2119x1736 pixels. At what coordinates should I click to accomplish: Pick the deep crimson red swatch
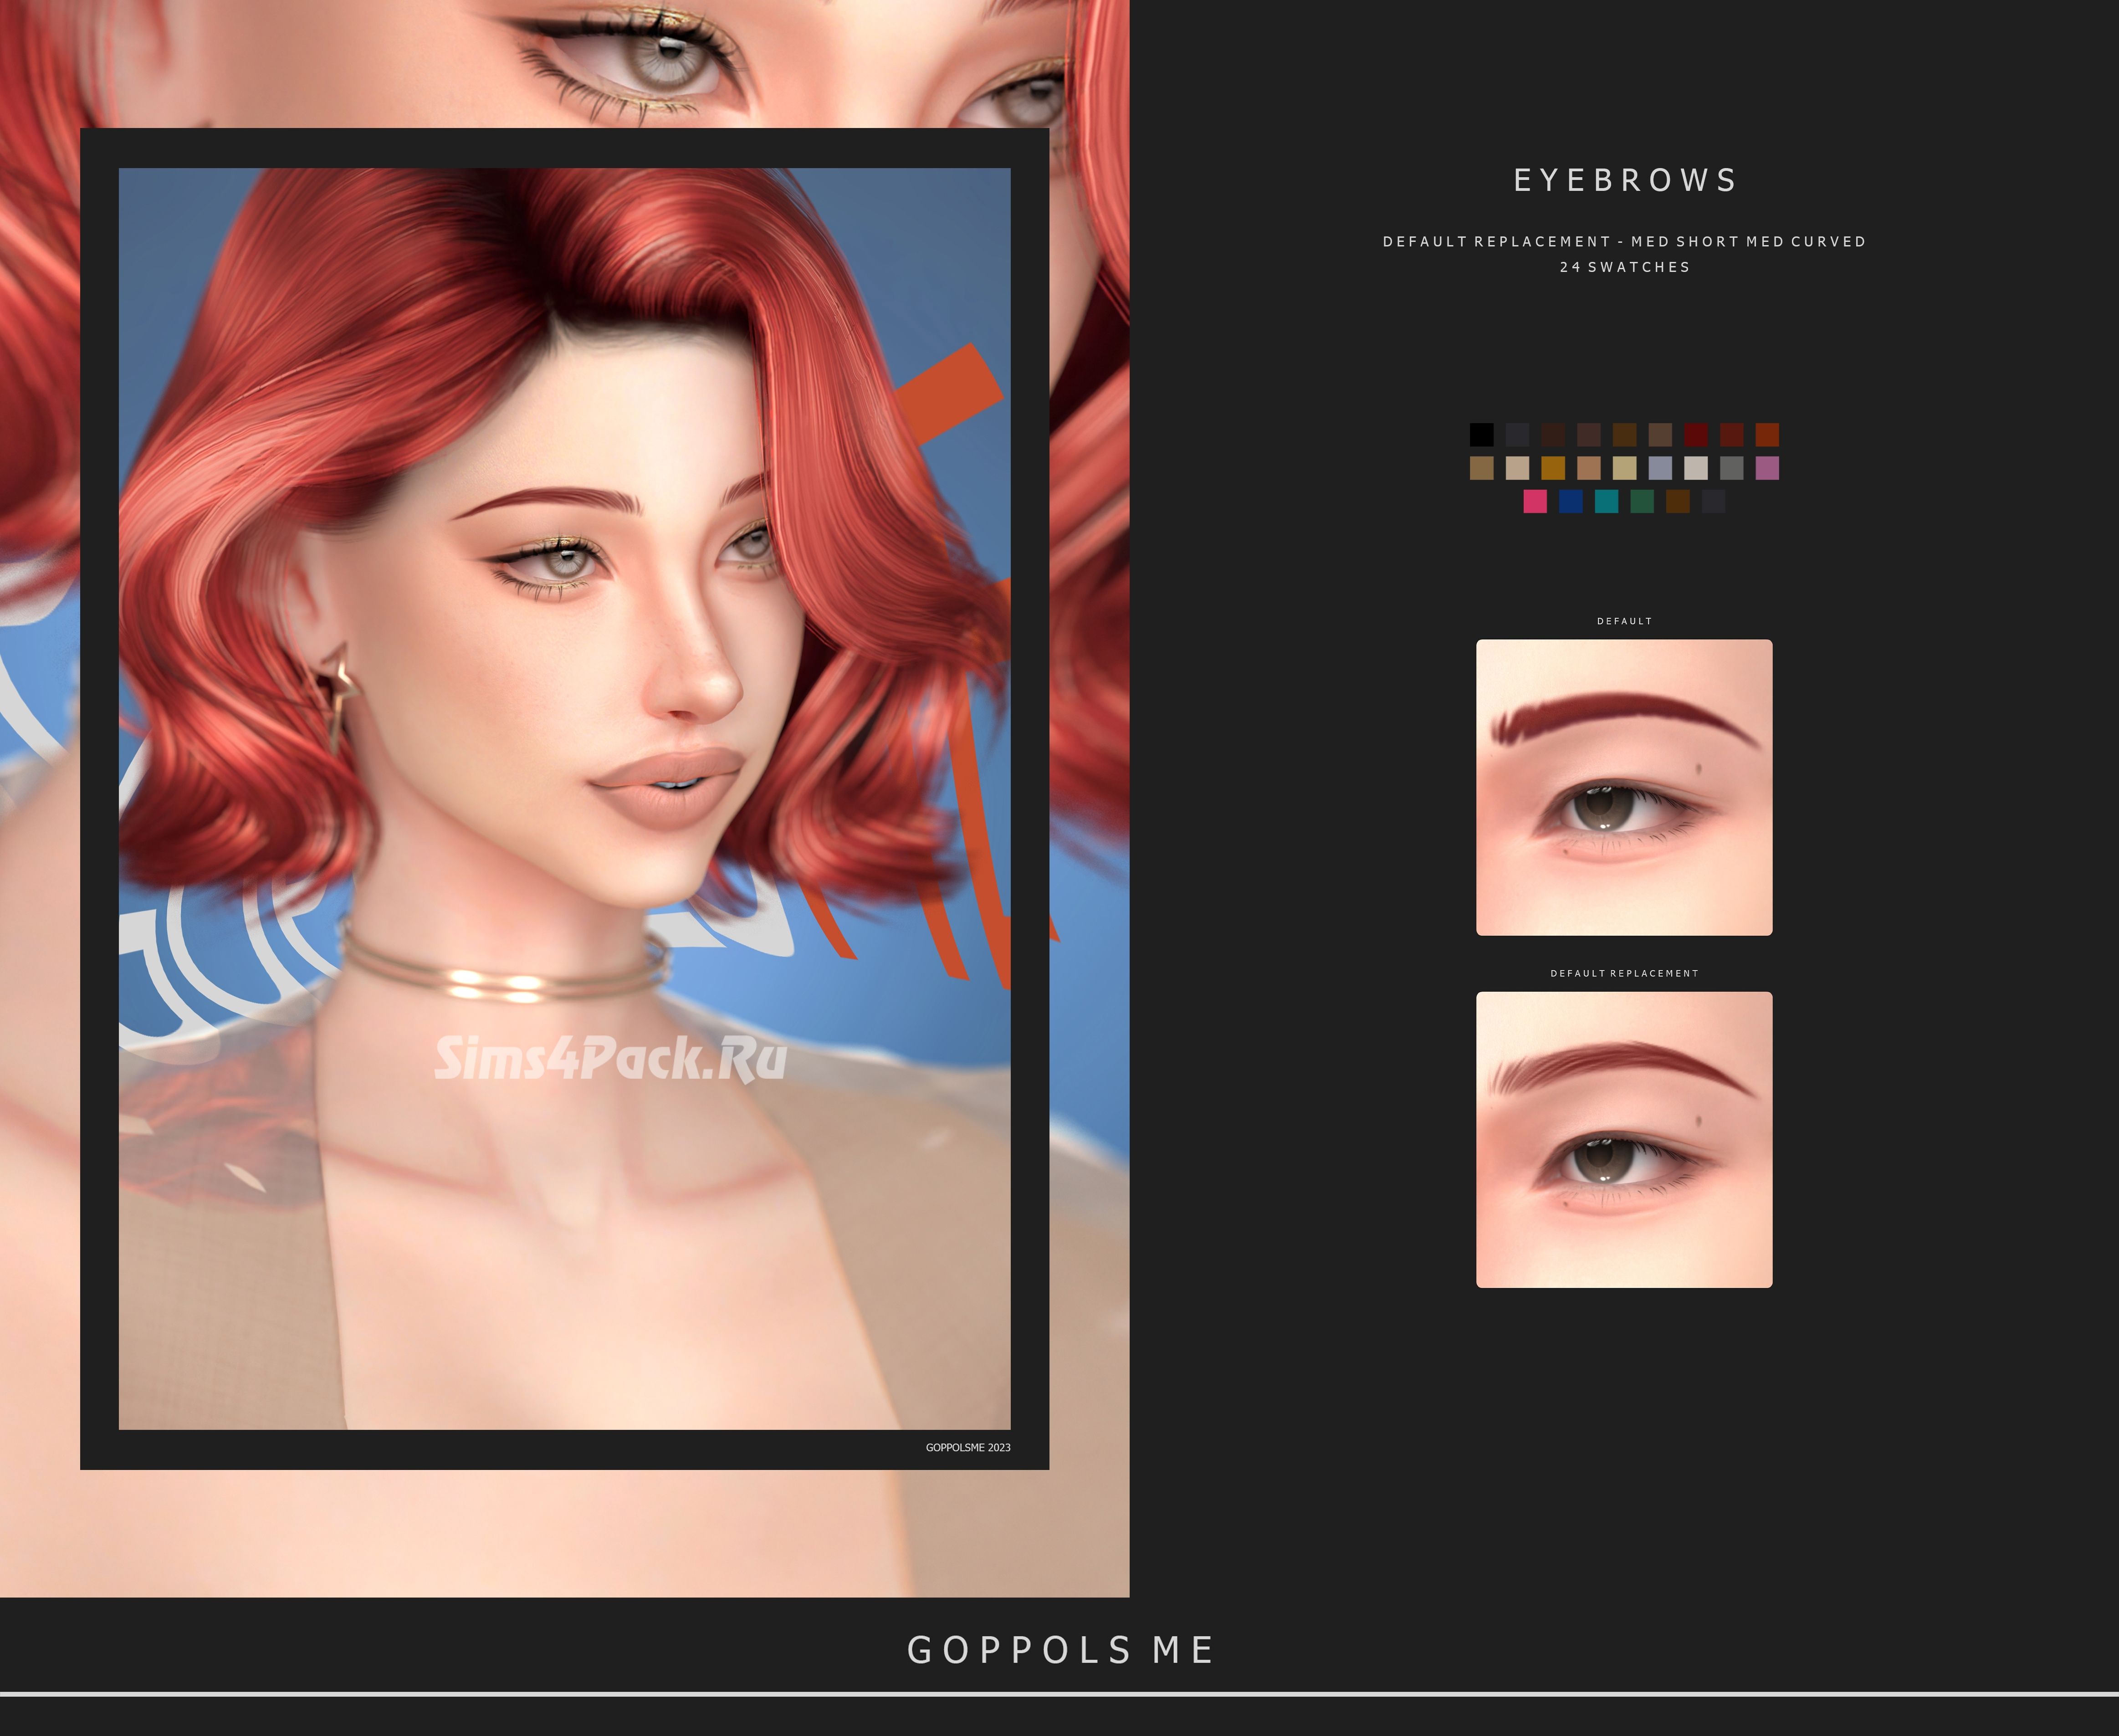click(1696, 434)
